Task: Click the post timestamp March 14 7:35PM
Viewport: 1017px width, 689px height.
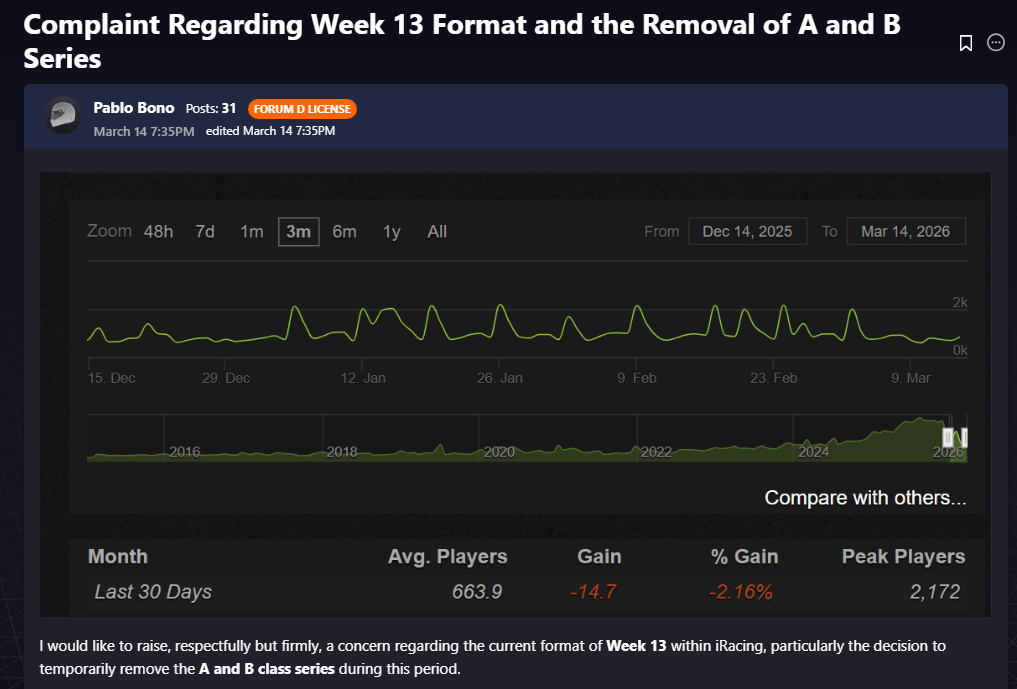Action: (x=143, y=131)
